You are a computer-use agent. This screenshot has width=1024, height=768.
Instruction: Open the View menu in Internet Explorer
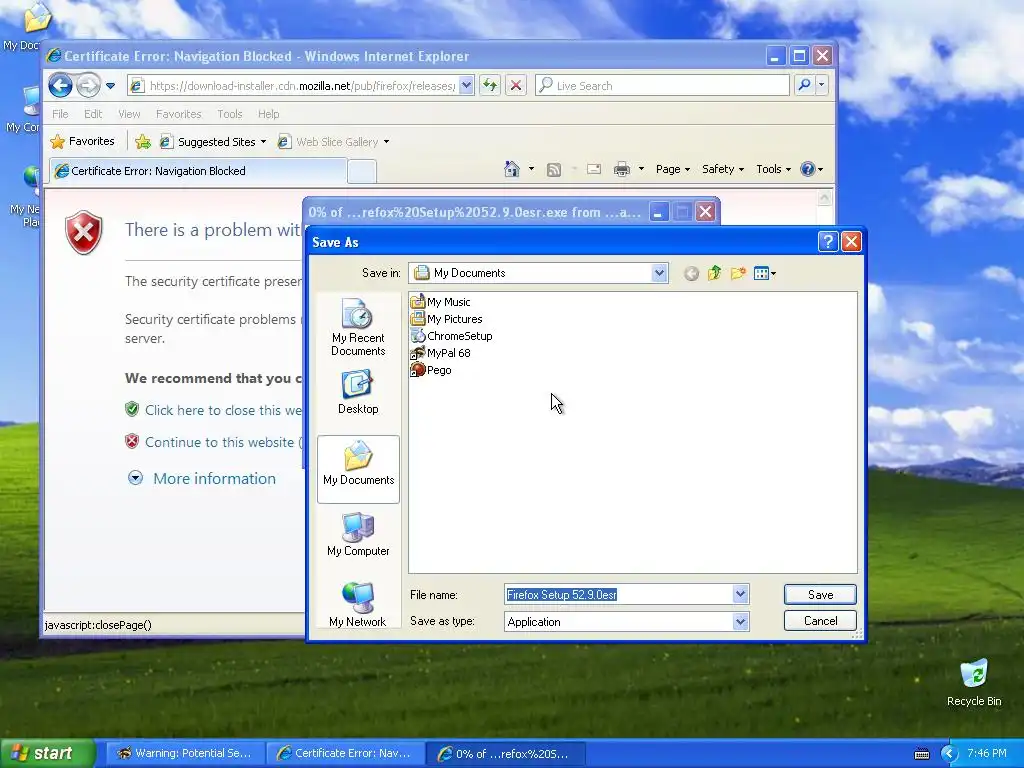click(129, 114)
